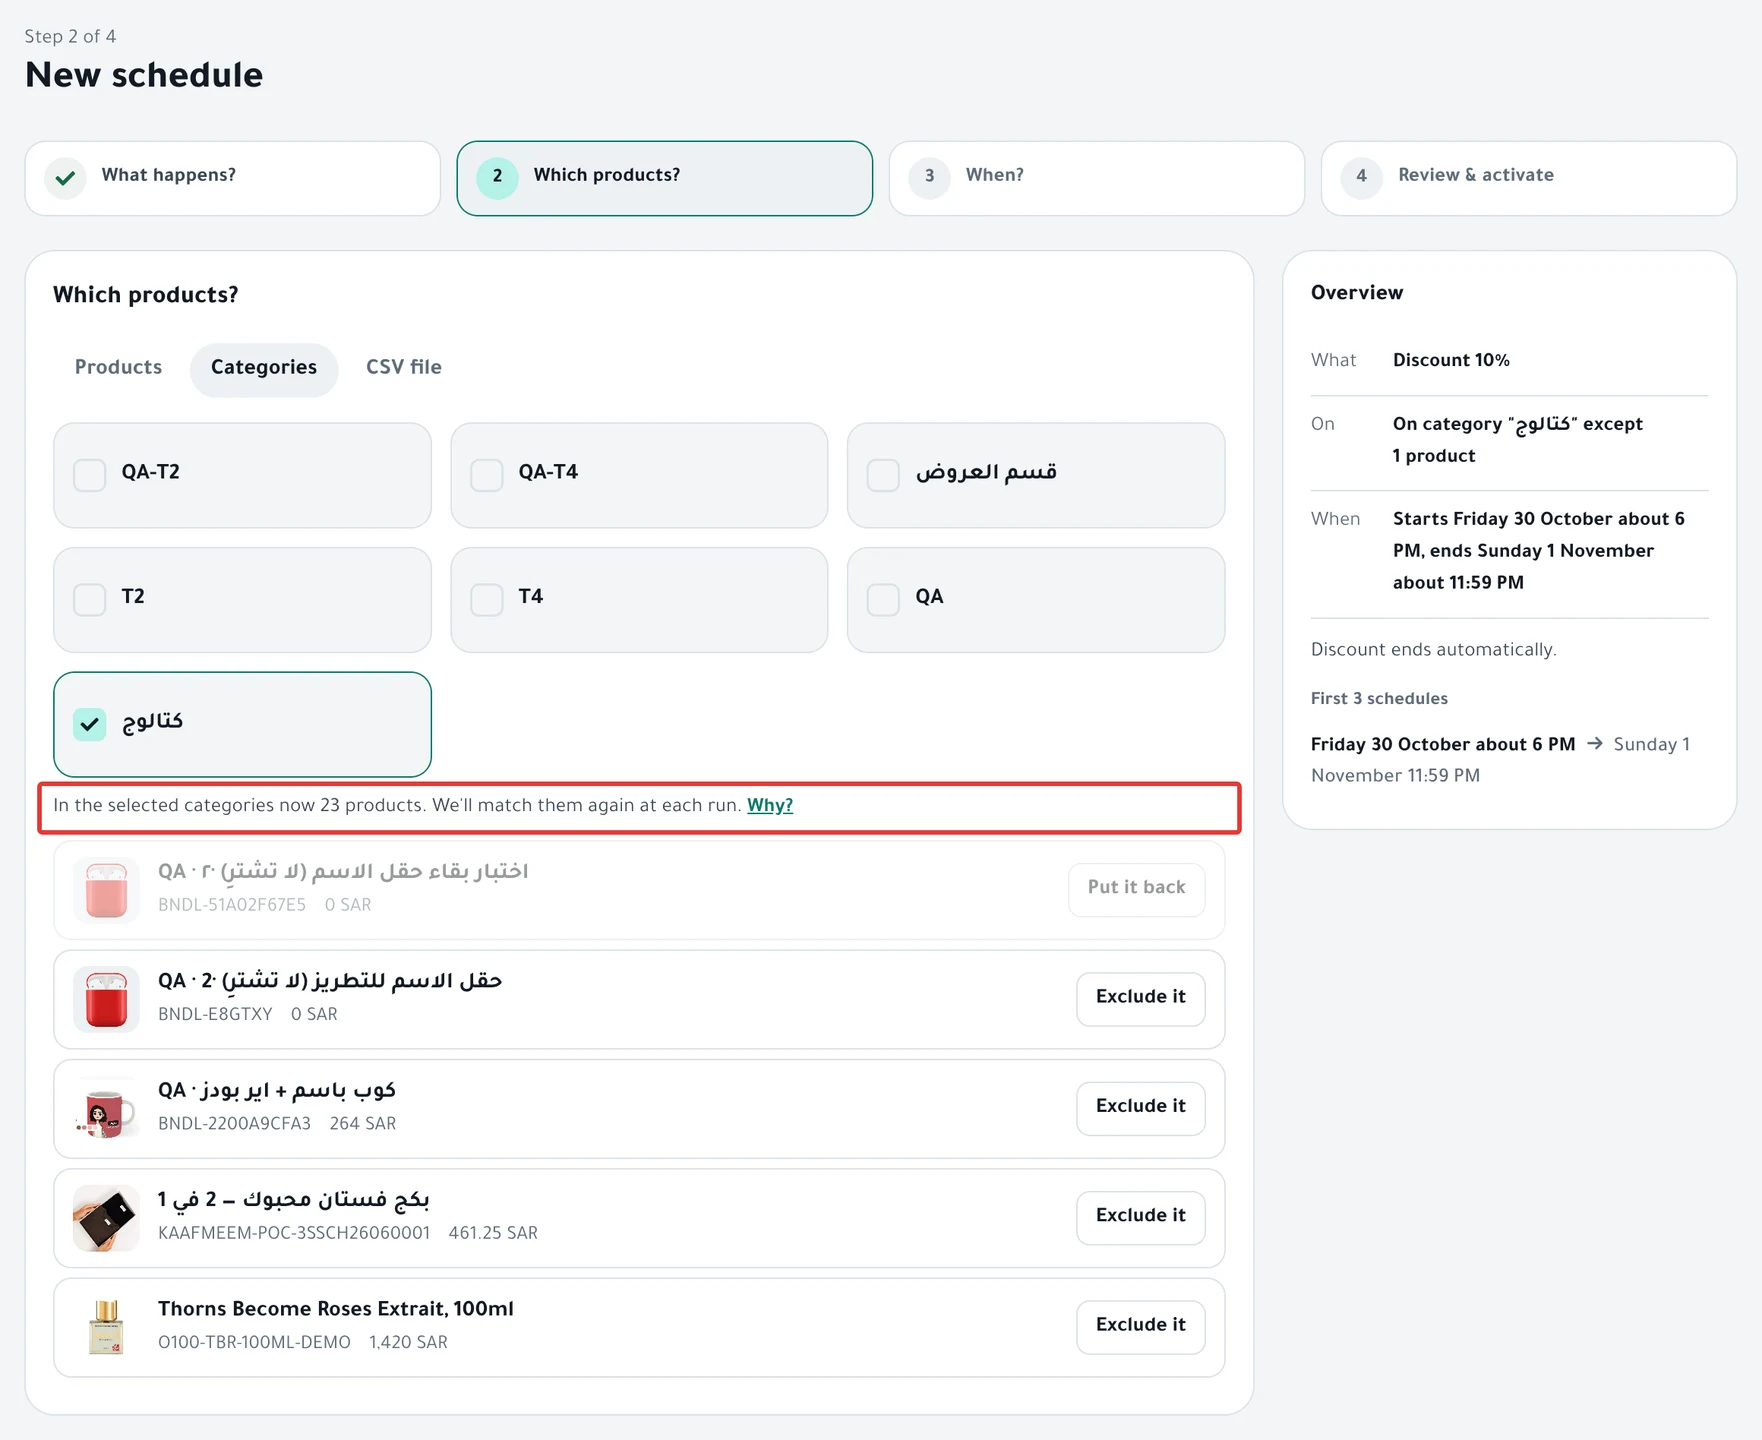This screenshot has height=1440, width=1762.
Task: Click product name 'بكج فستان محبوك'
Action: 293,1200
